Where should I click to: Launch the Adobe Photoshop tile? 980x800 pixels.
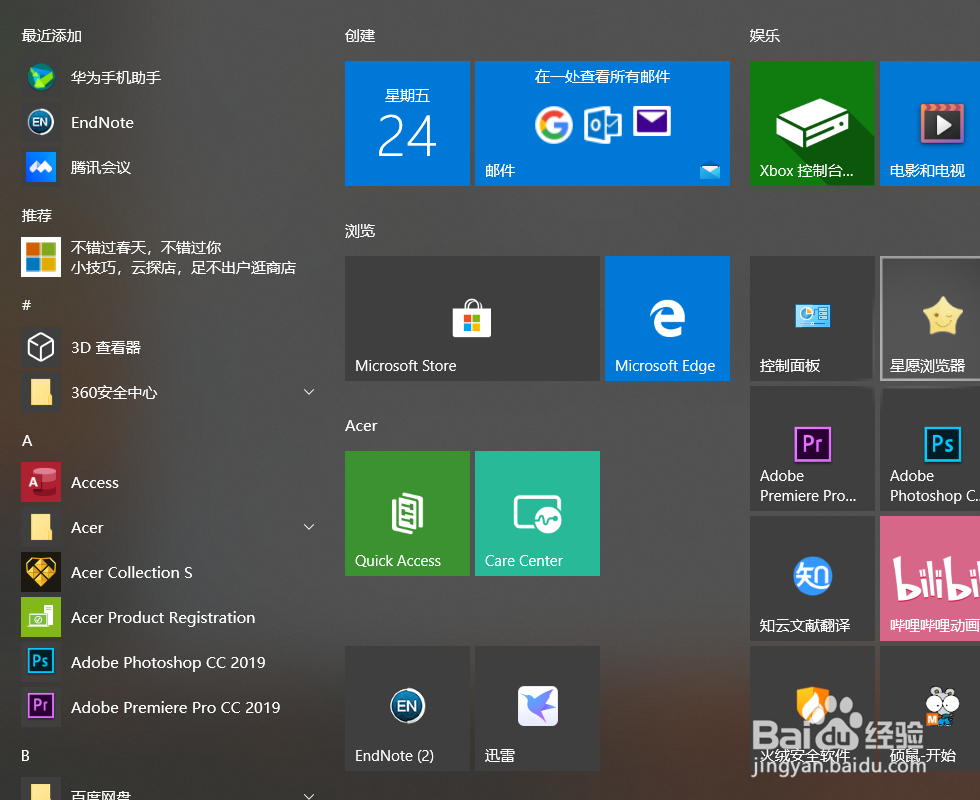(930, 448)
